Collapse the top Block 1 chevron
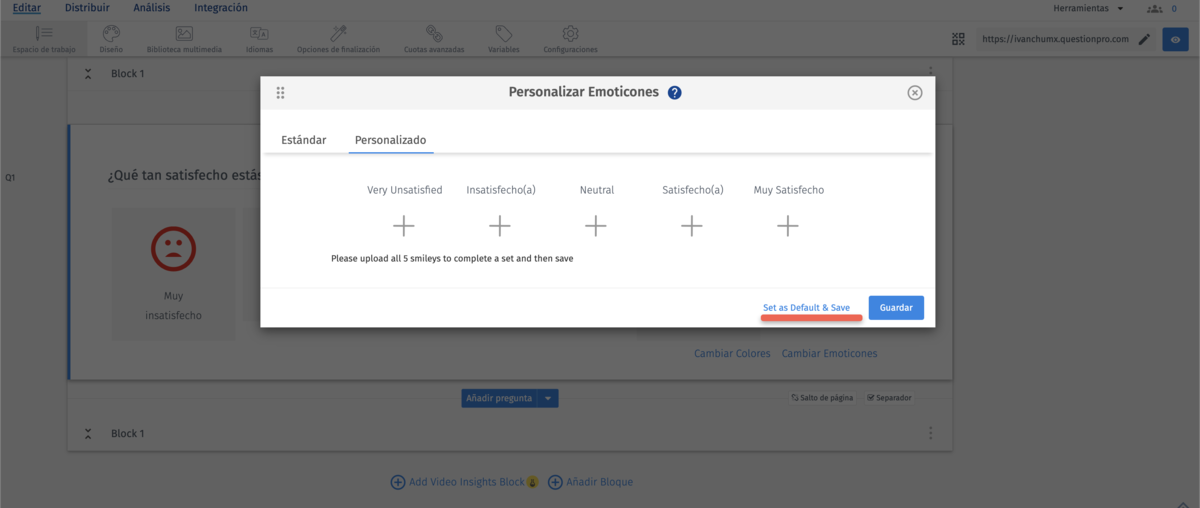 tap(88, 74)
